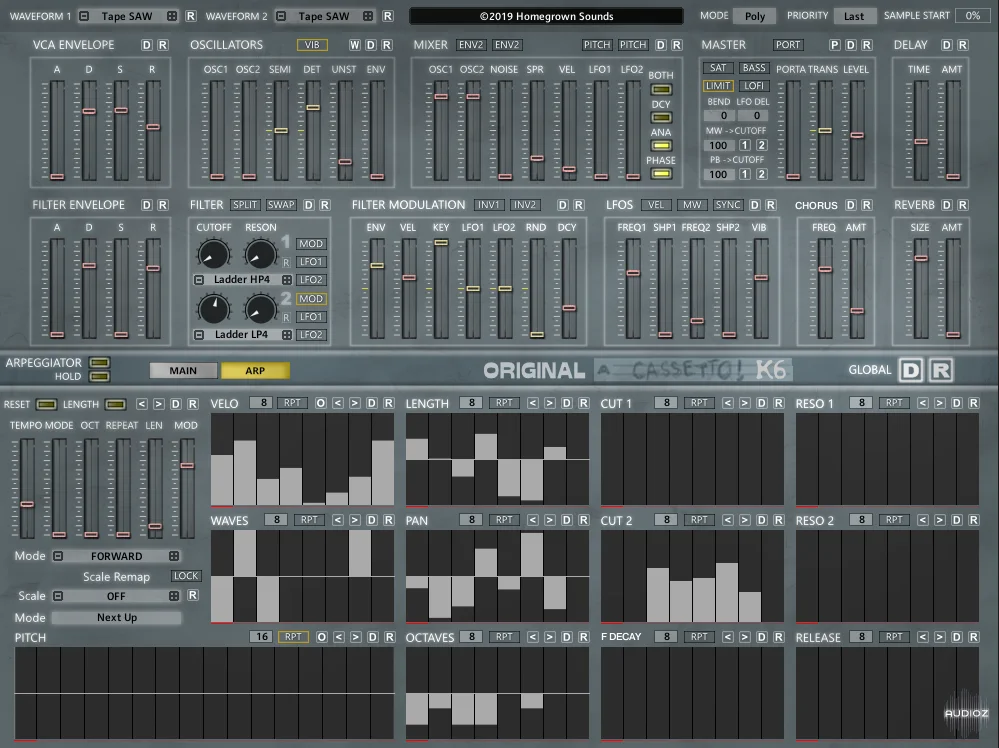The height and width of the screenshot is (748, 999).
Task: Click the VCA ENVELOPE R randomize button
Action: (x=163, y=45)
